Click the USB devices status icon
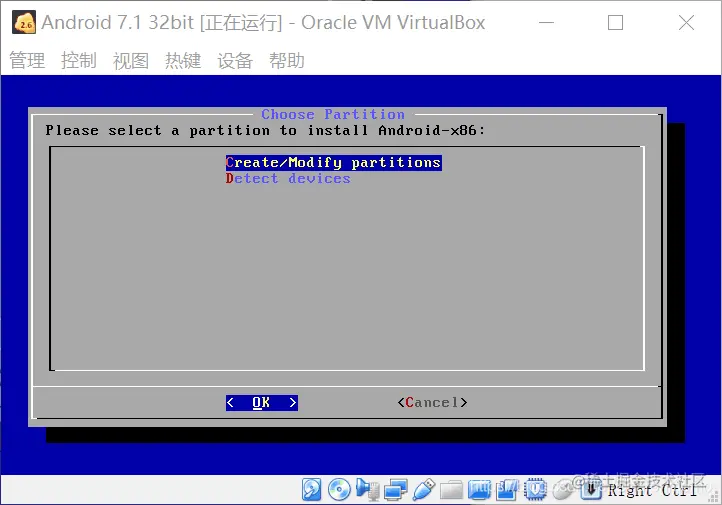The width and height of the screenshot is (722, 505). pos(424,489)
